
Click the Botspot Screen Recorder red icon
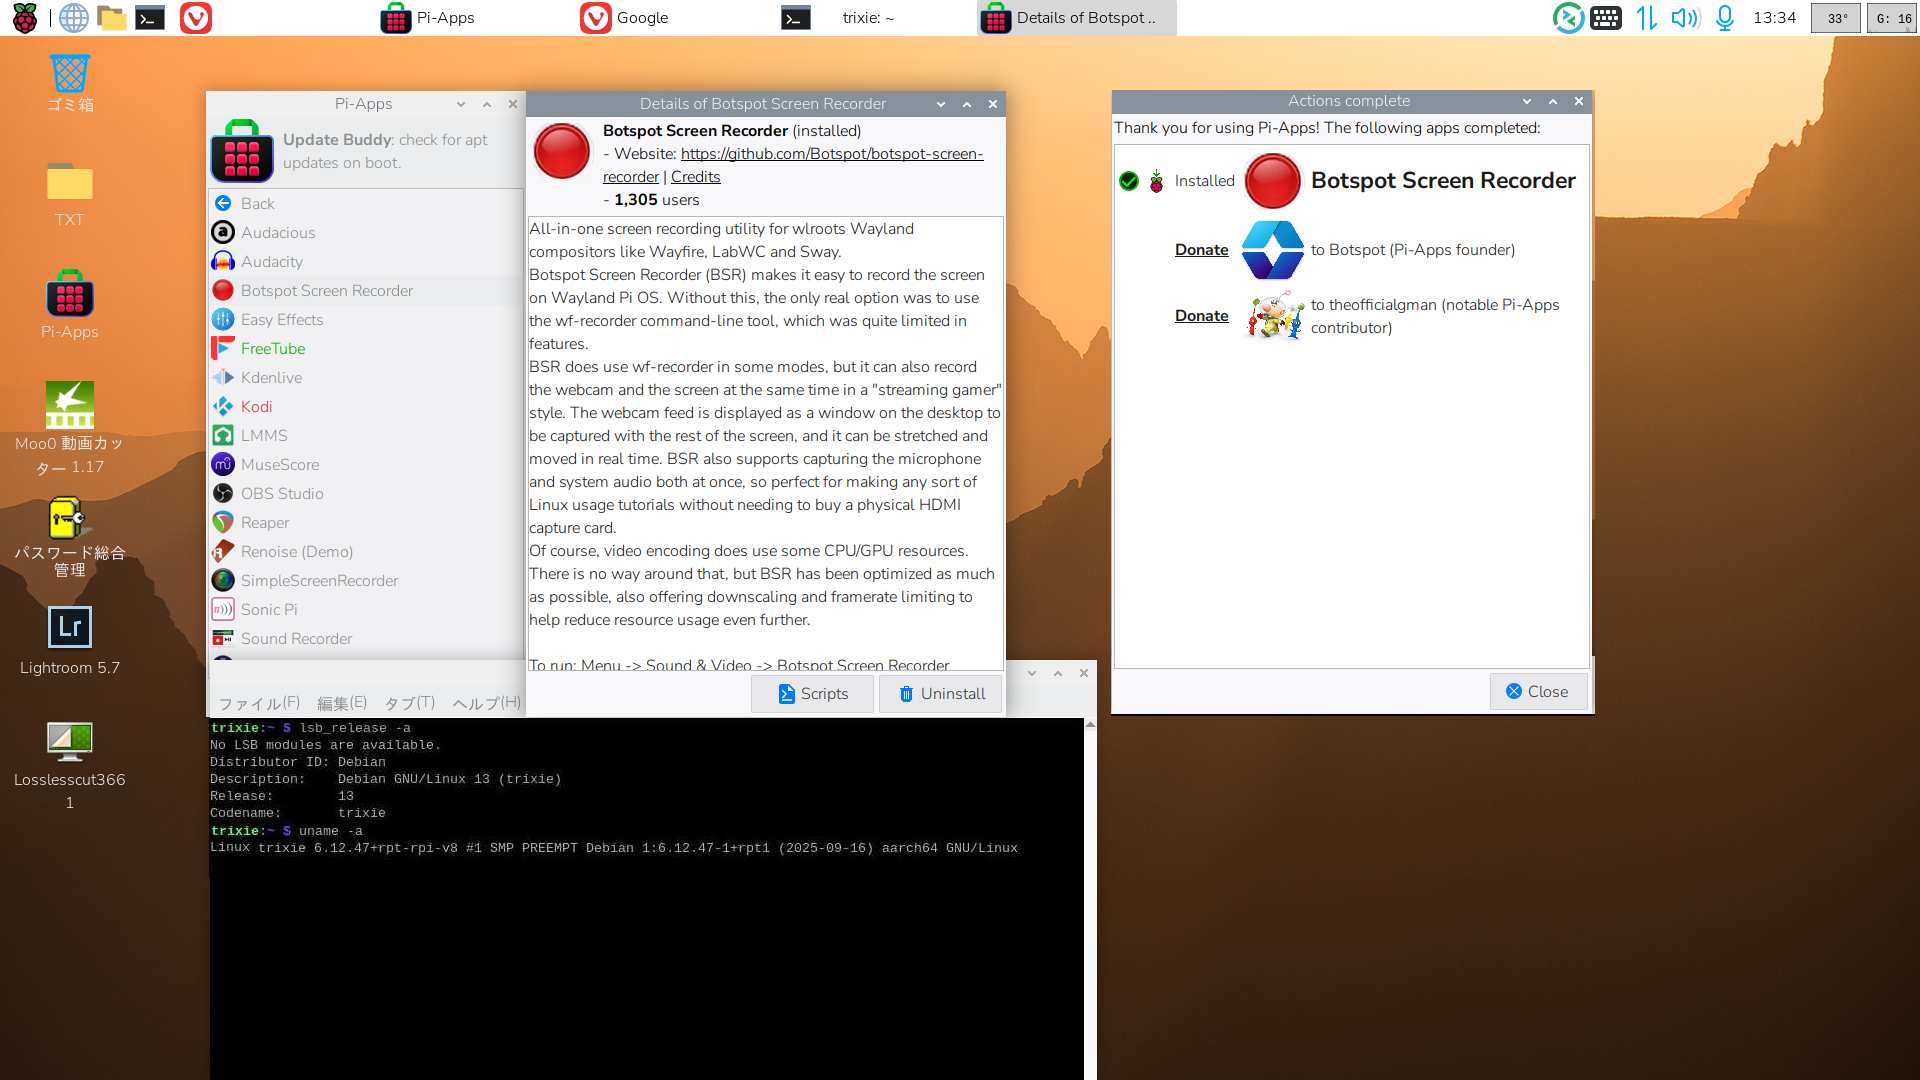tap(562, 152)
